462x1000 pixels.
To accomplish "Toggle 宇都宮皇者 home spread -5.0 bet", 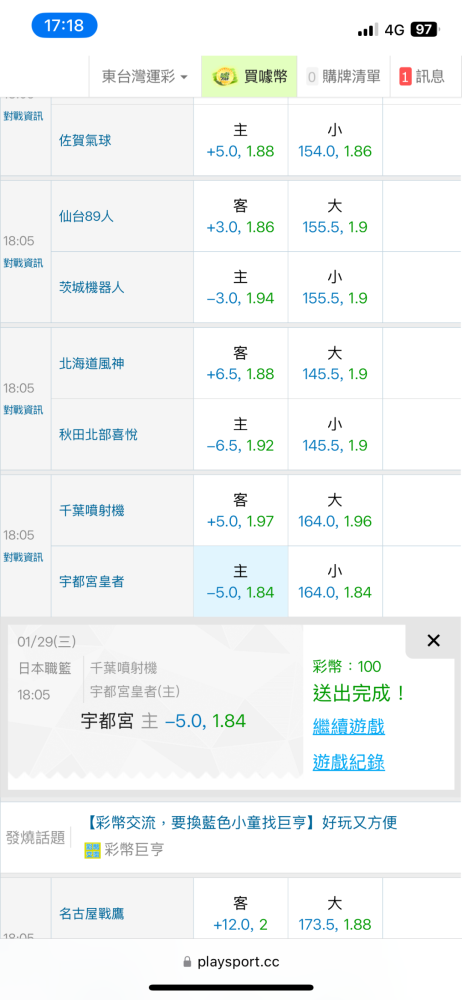I will point(241,581).
